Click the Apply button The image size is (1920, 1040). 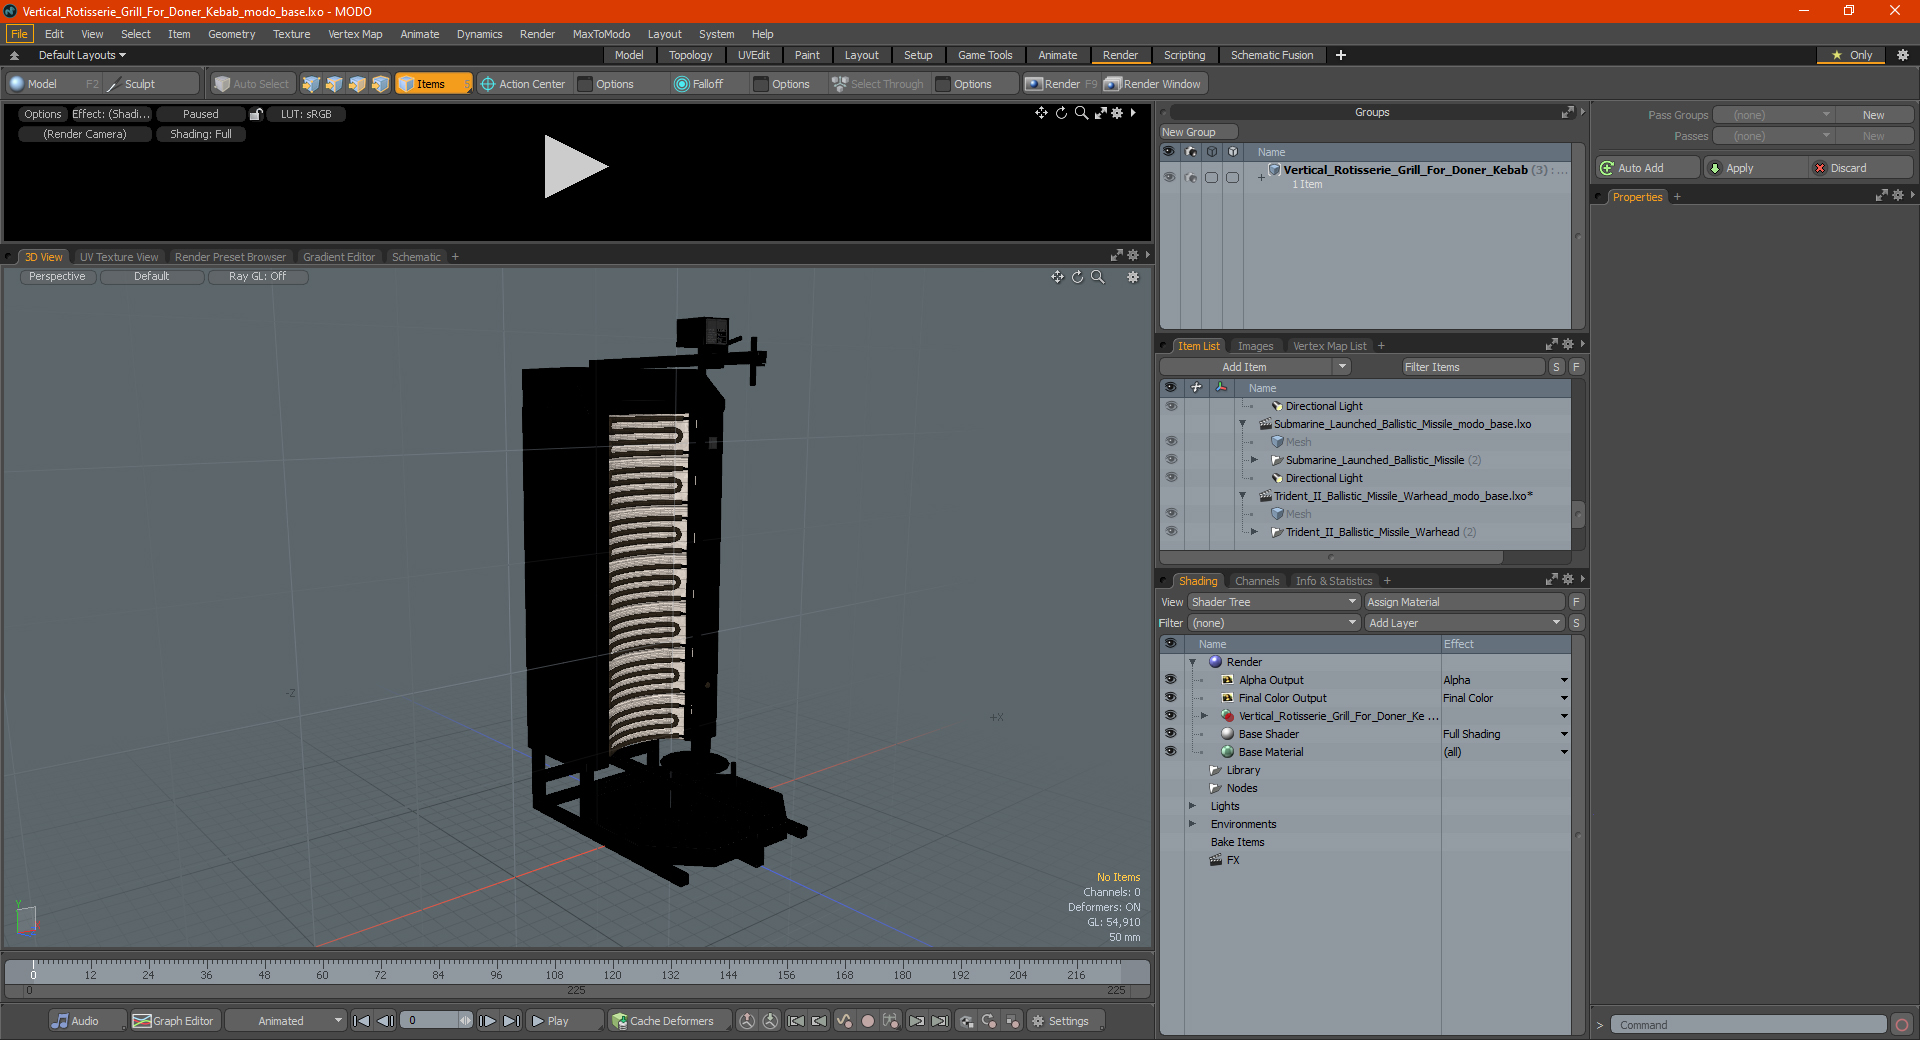tap(1756, 168)
